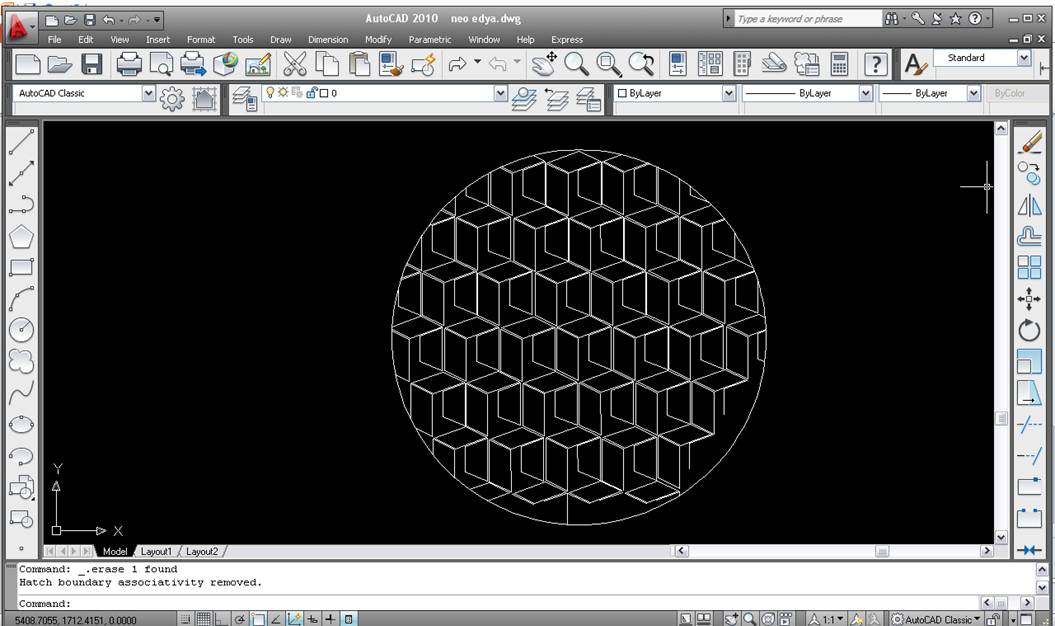Choose the Circle drawing tool
Viewport: 1055px width, 626px height.
(21, 330)
